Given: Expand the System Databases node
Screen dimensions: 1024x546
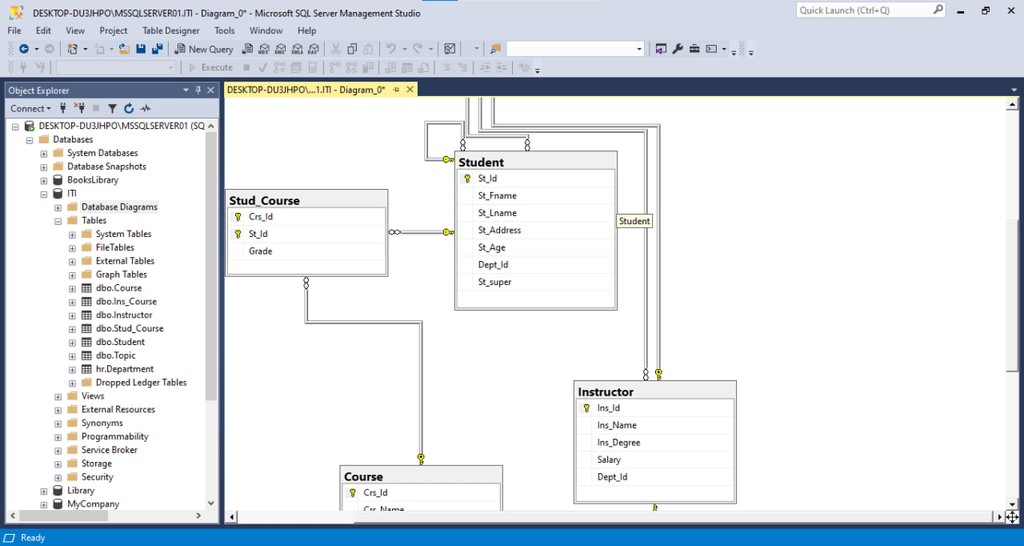Looking at the screenshot, I should click(x=44, y=153).
